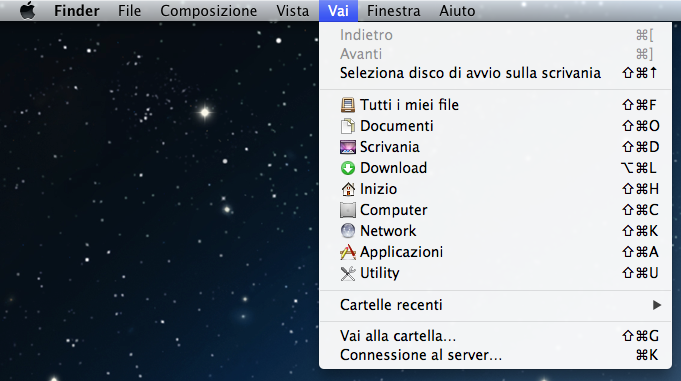681x381 pixels.
Task: Click the ⇧⌘G shortcut text
Action: (641, 336)
